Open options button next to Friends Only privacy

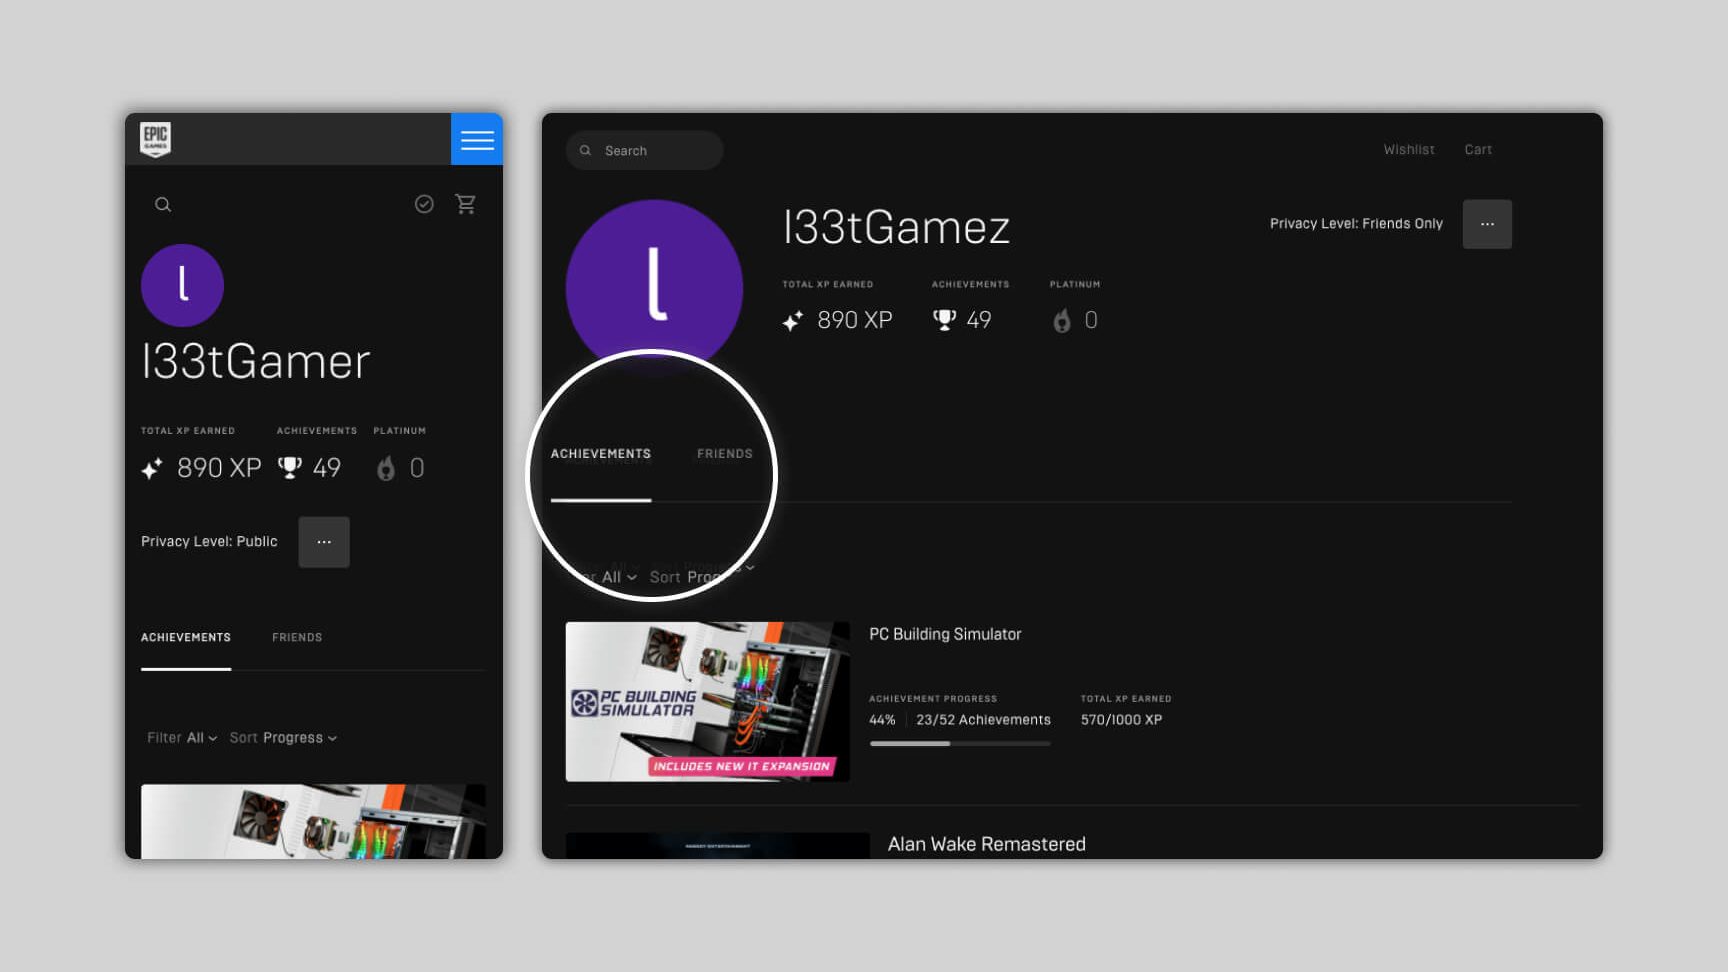coord(1487,224)
